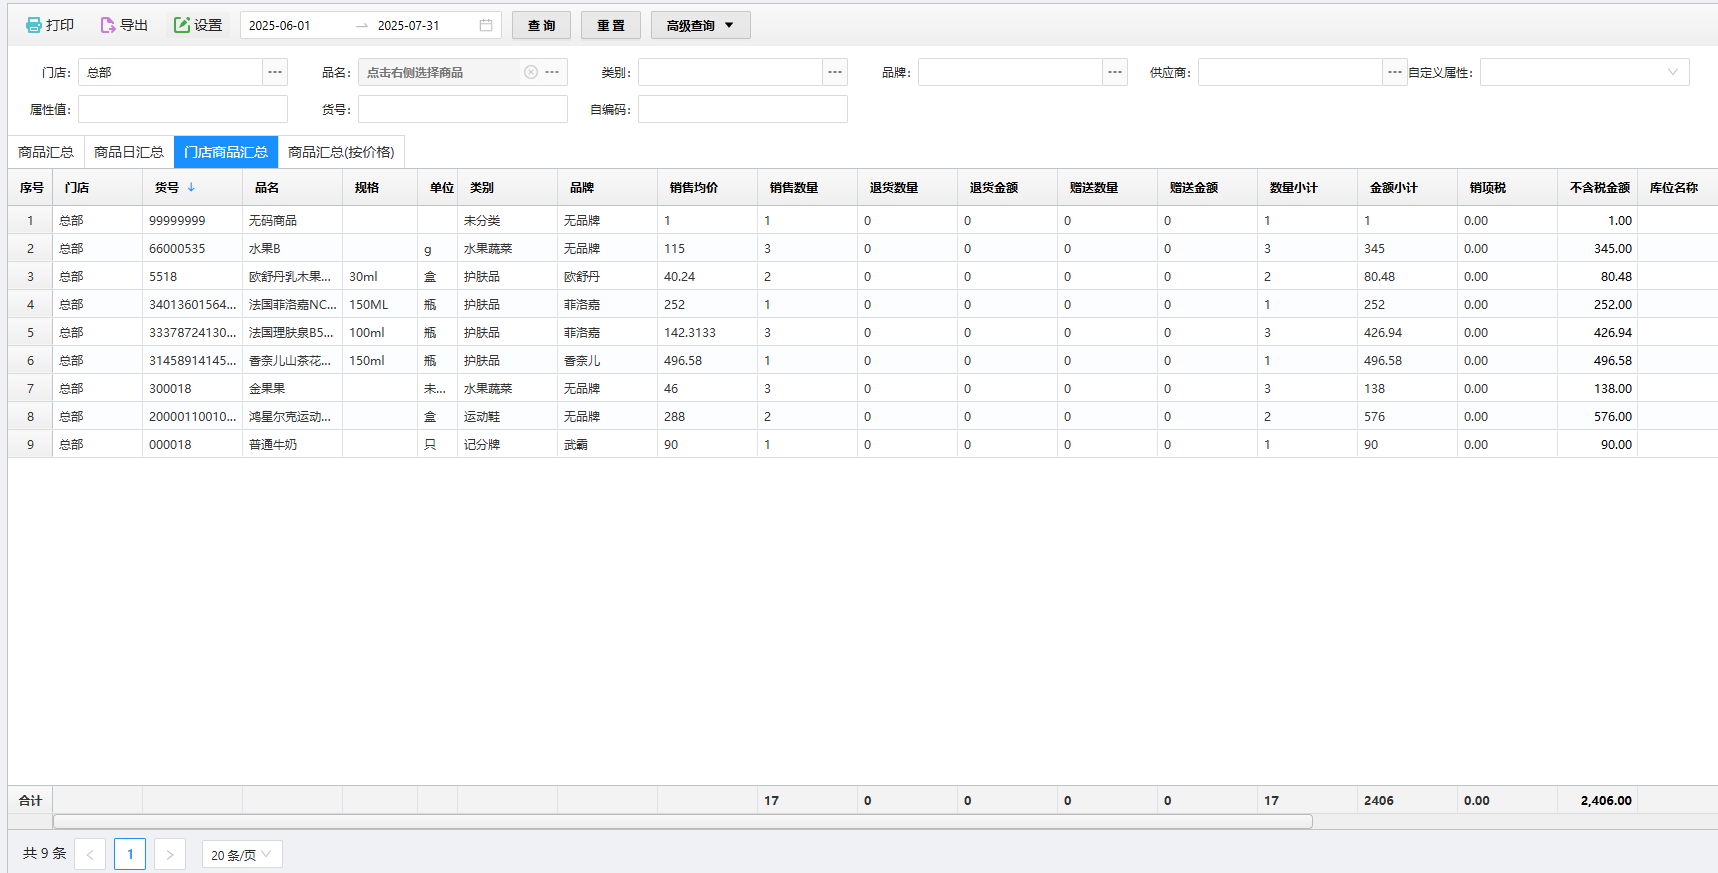Open the 类别 category picker ellipsis
The image size is (1718, 873).
coord(835,72)
